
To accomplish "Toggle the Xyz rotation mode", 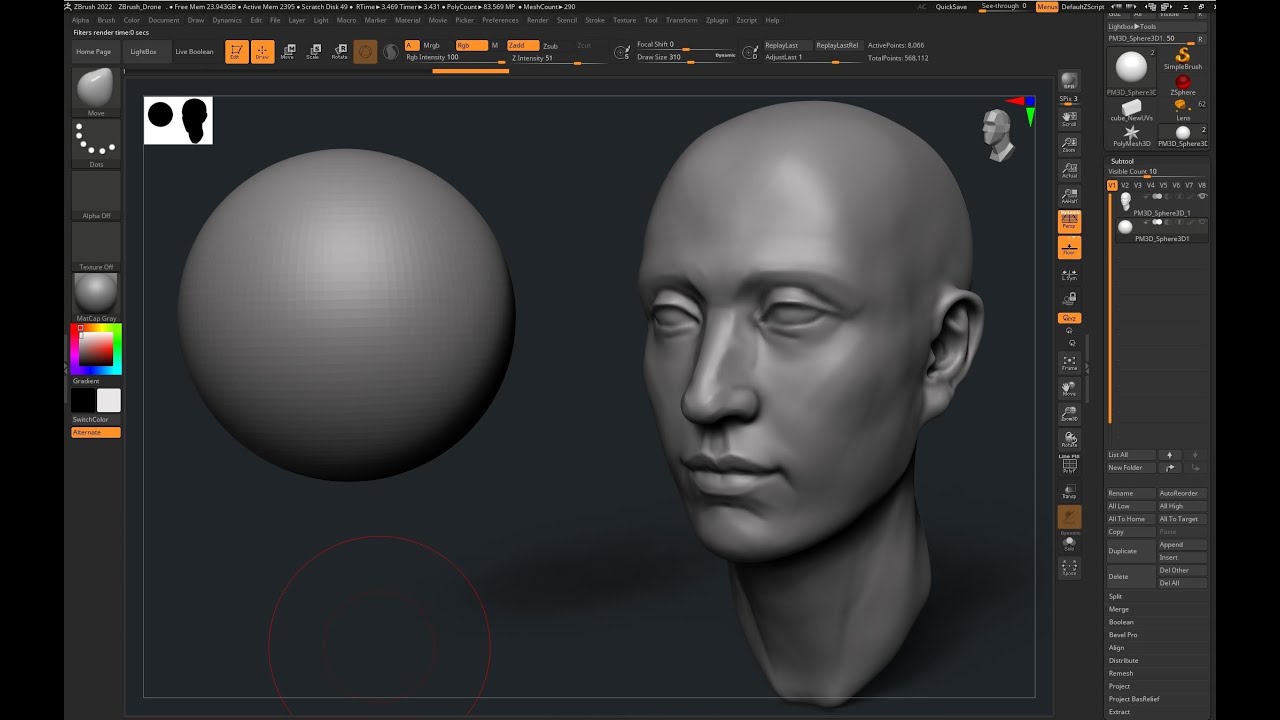I will click(1069, 318).
